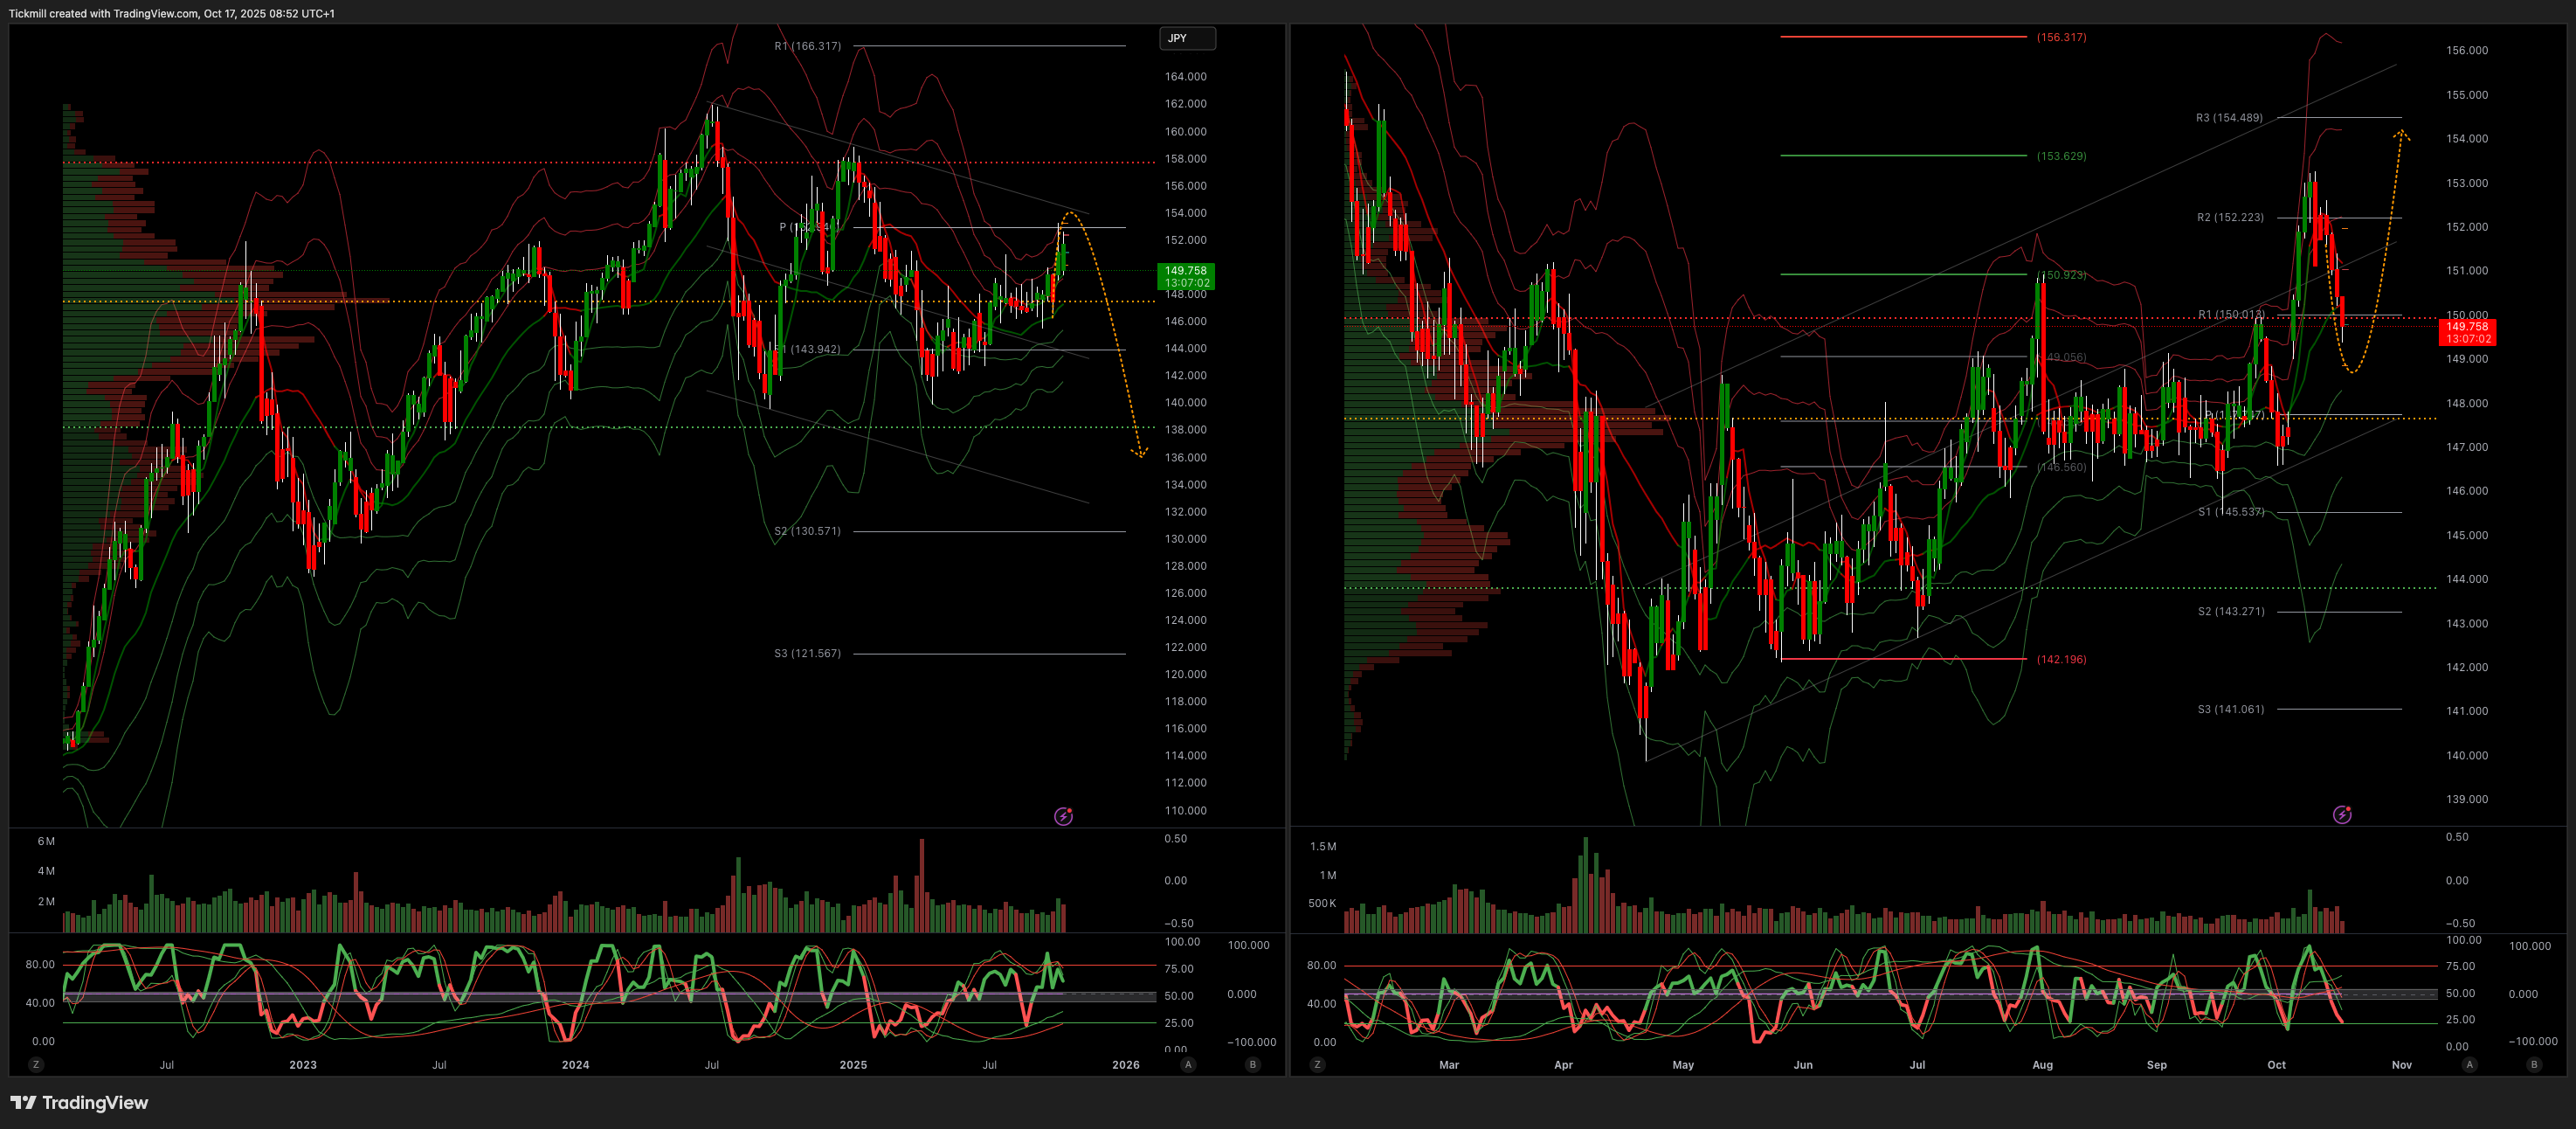Click the S3 (121.567) support level label
The width and height of the screenshot is (2576, 1129).
tap(807, 653)
